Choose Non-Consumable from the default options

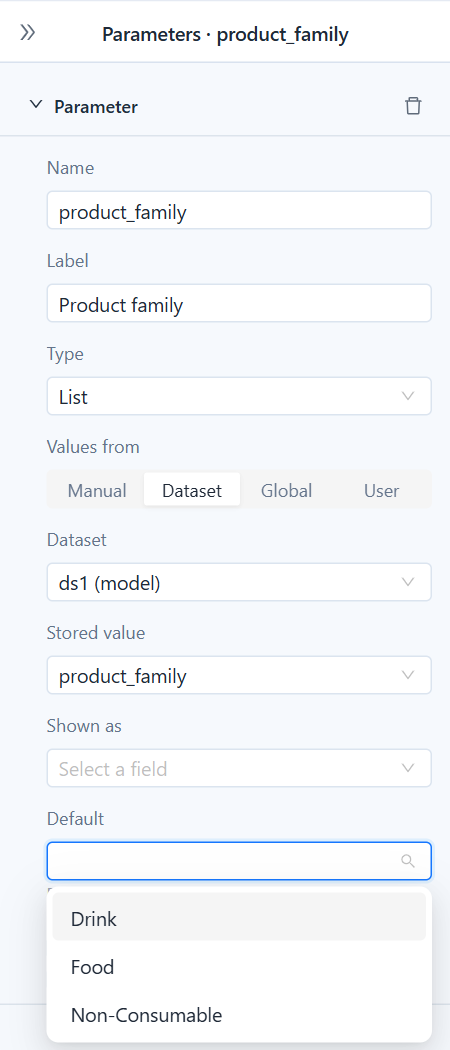[239, 1013]
